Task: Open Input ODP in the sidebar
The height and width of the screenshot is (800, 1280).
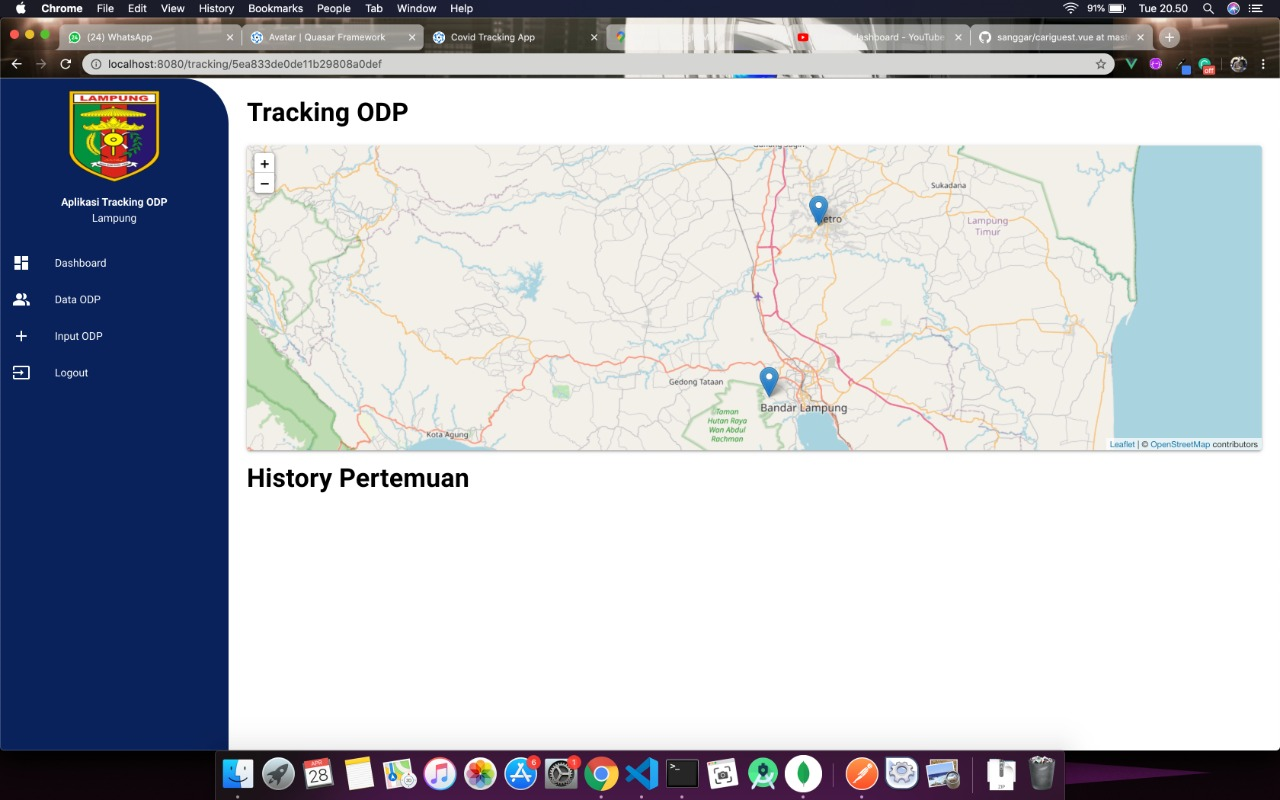Action: point(78,336)
